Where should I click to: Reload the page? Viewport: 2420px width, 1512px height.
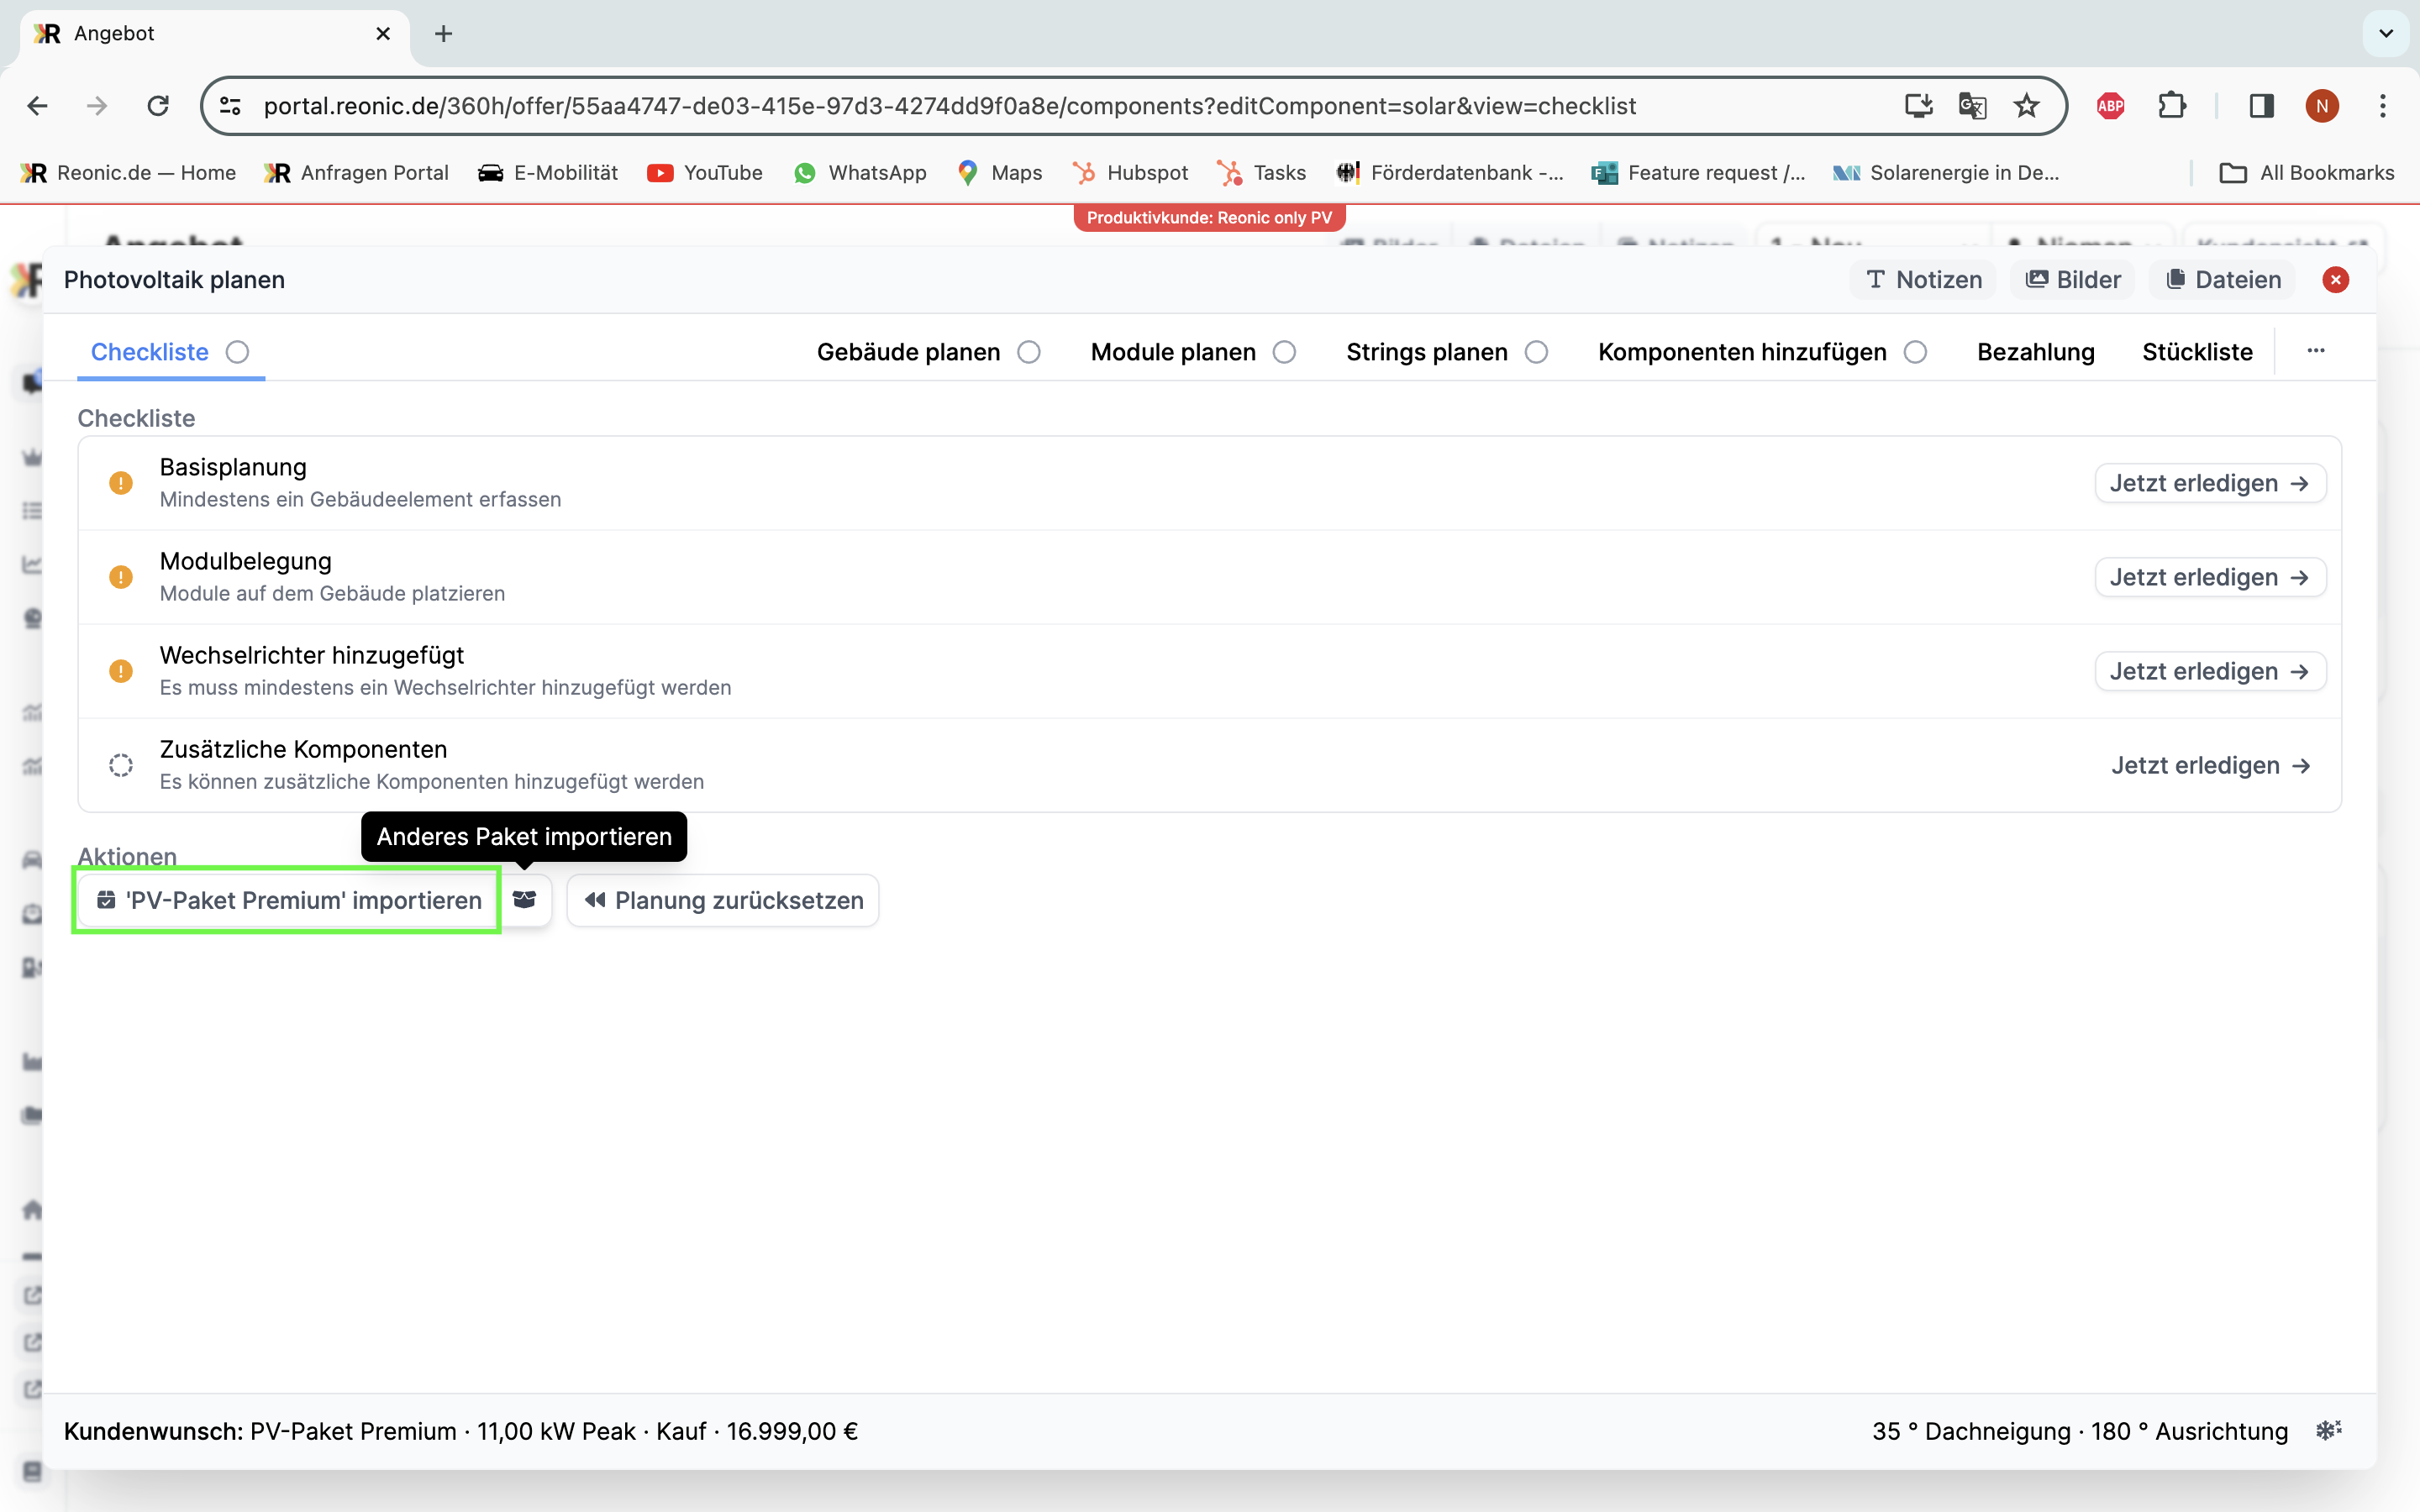coord(158,106)
